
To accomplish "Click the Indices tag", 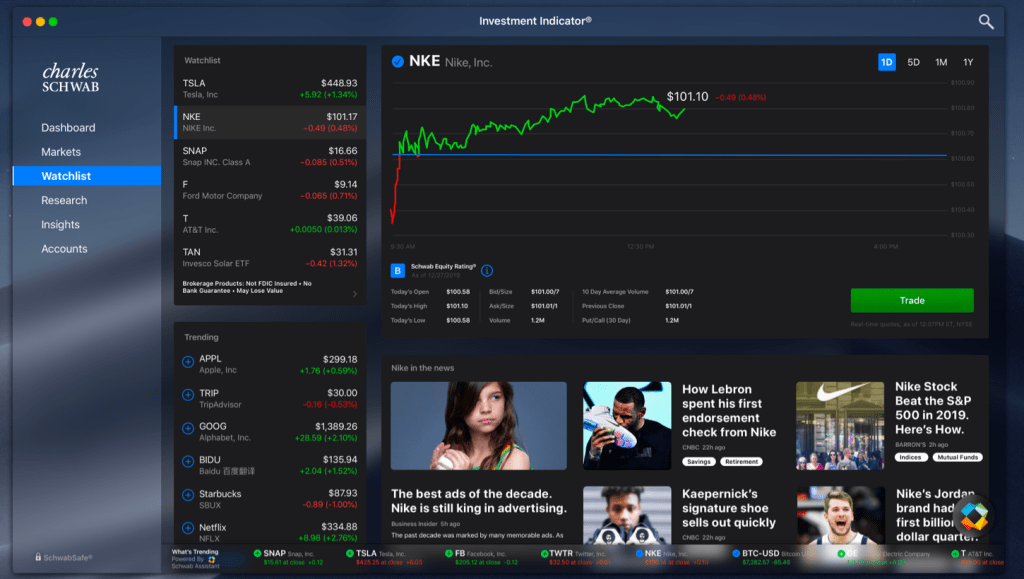I will click(910, 458).
